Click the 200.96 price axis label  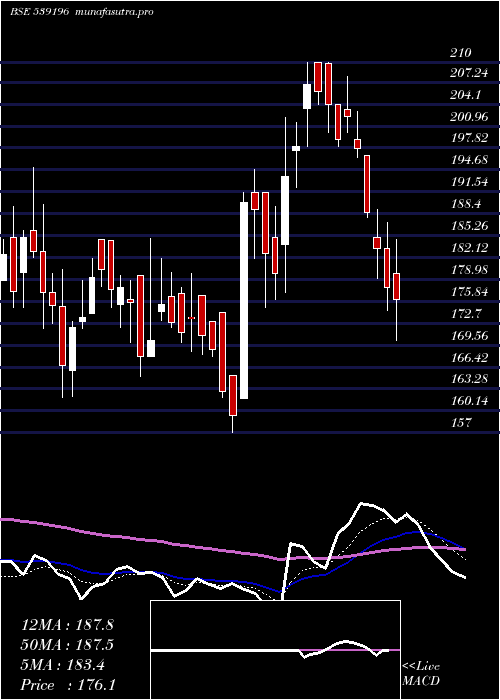[469, 117]
